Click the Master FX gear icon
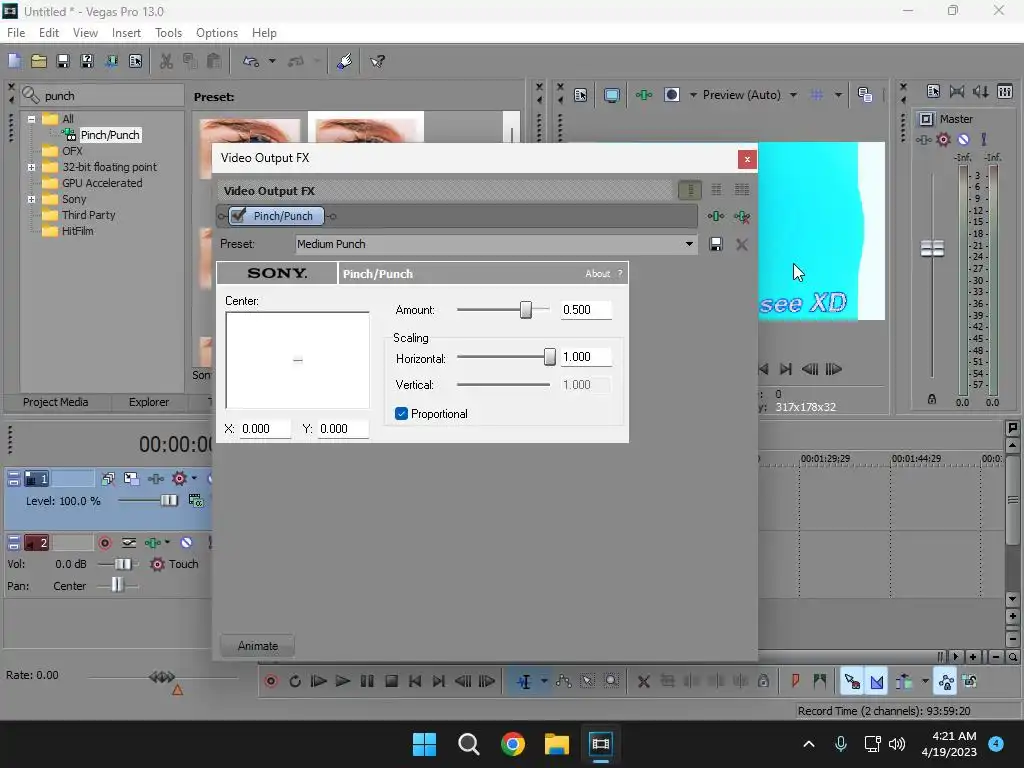Viewport: 1024px width, 768px height. point(943,140)
